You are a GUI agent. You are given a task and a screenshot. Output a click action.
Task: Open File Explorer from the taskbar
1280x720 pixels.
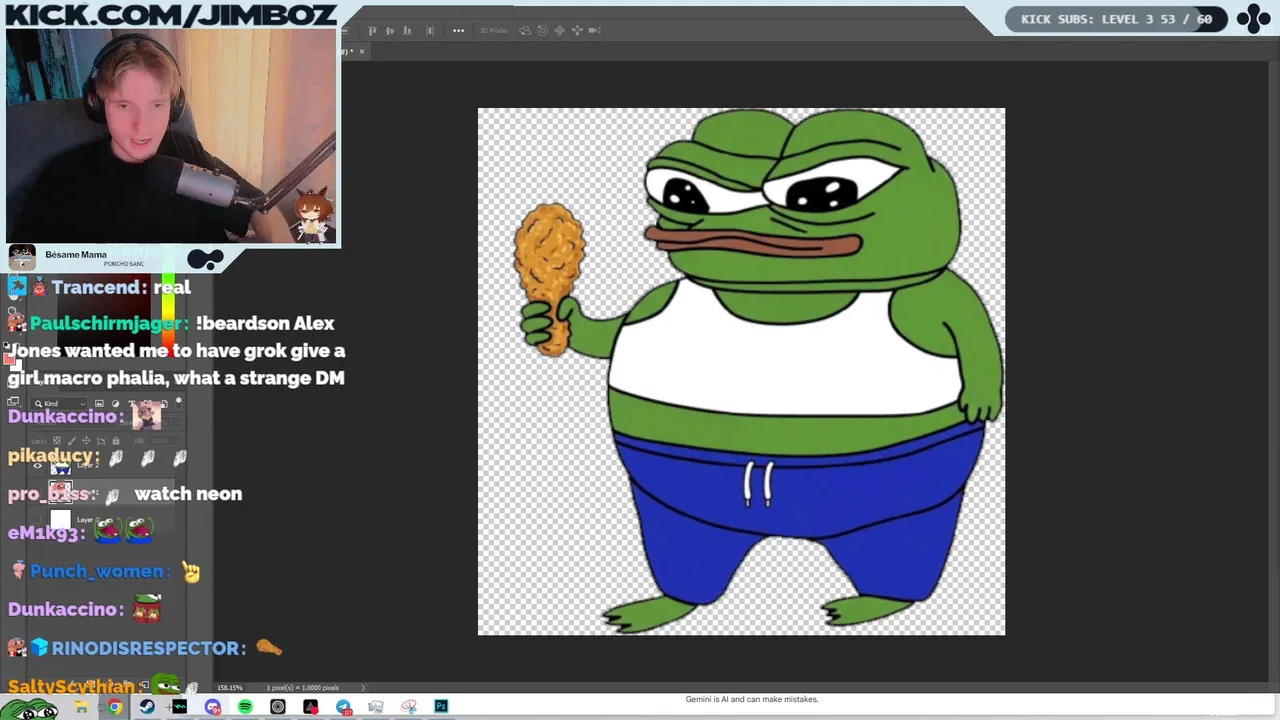(x=82, y=707)
